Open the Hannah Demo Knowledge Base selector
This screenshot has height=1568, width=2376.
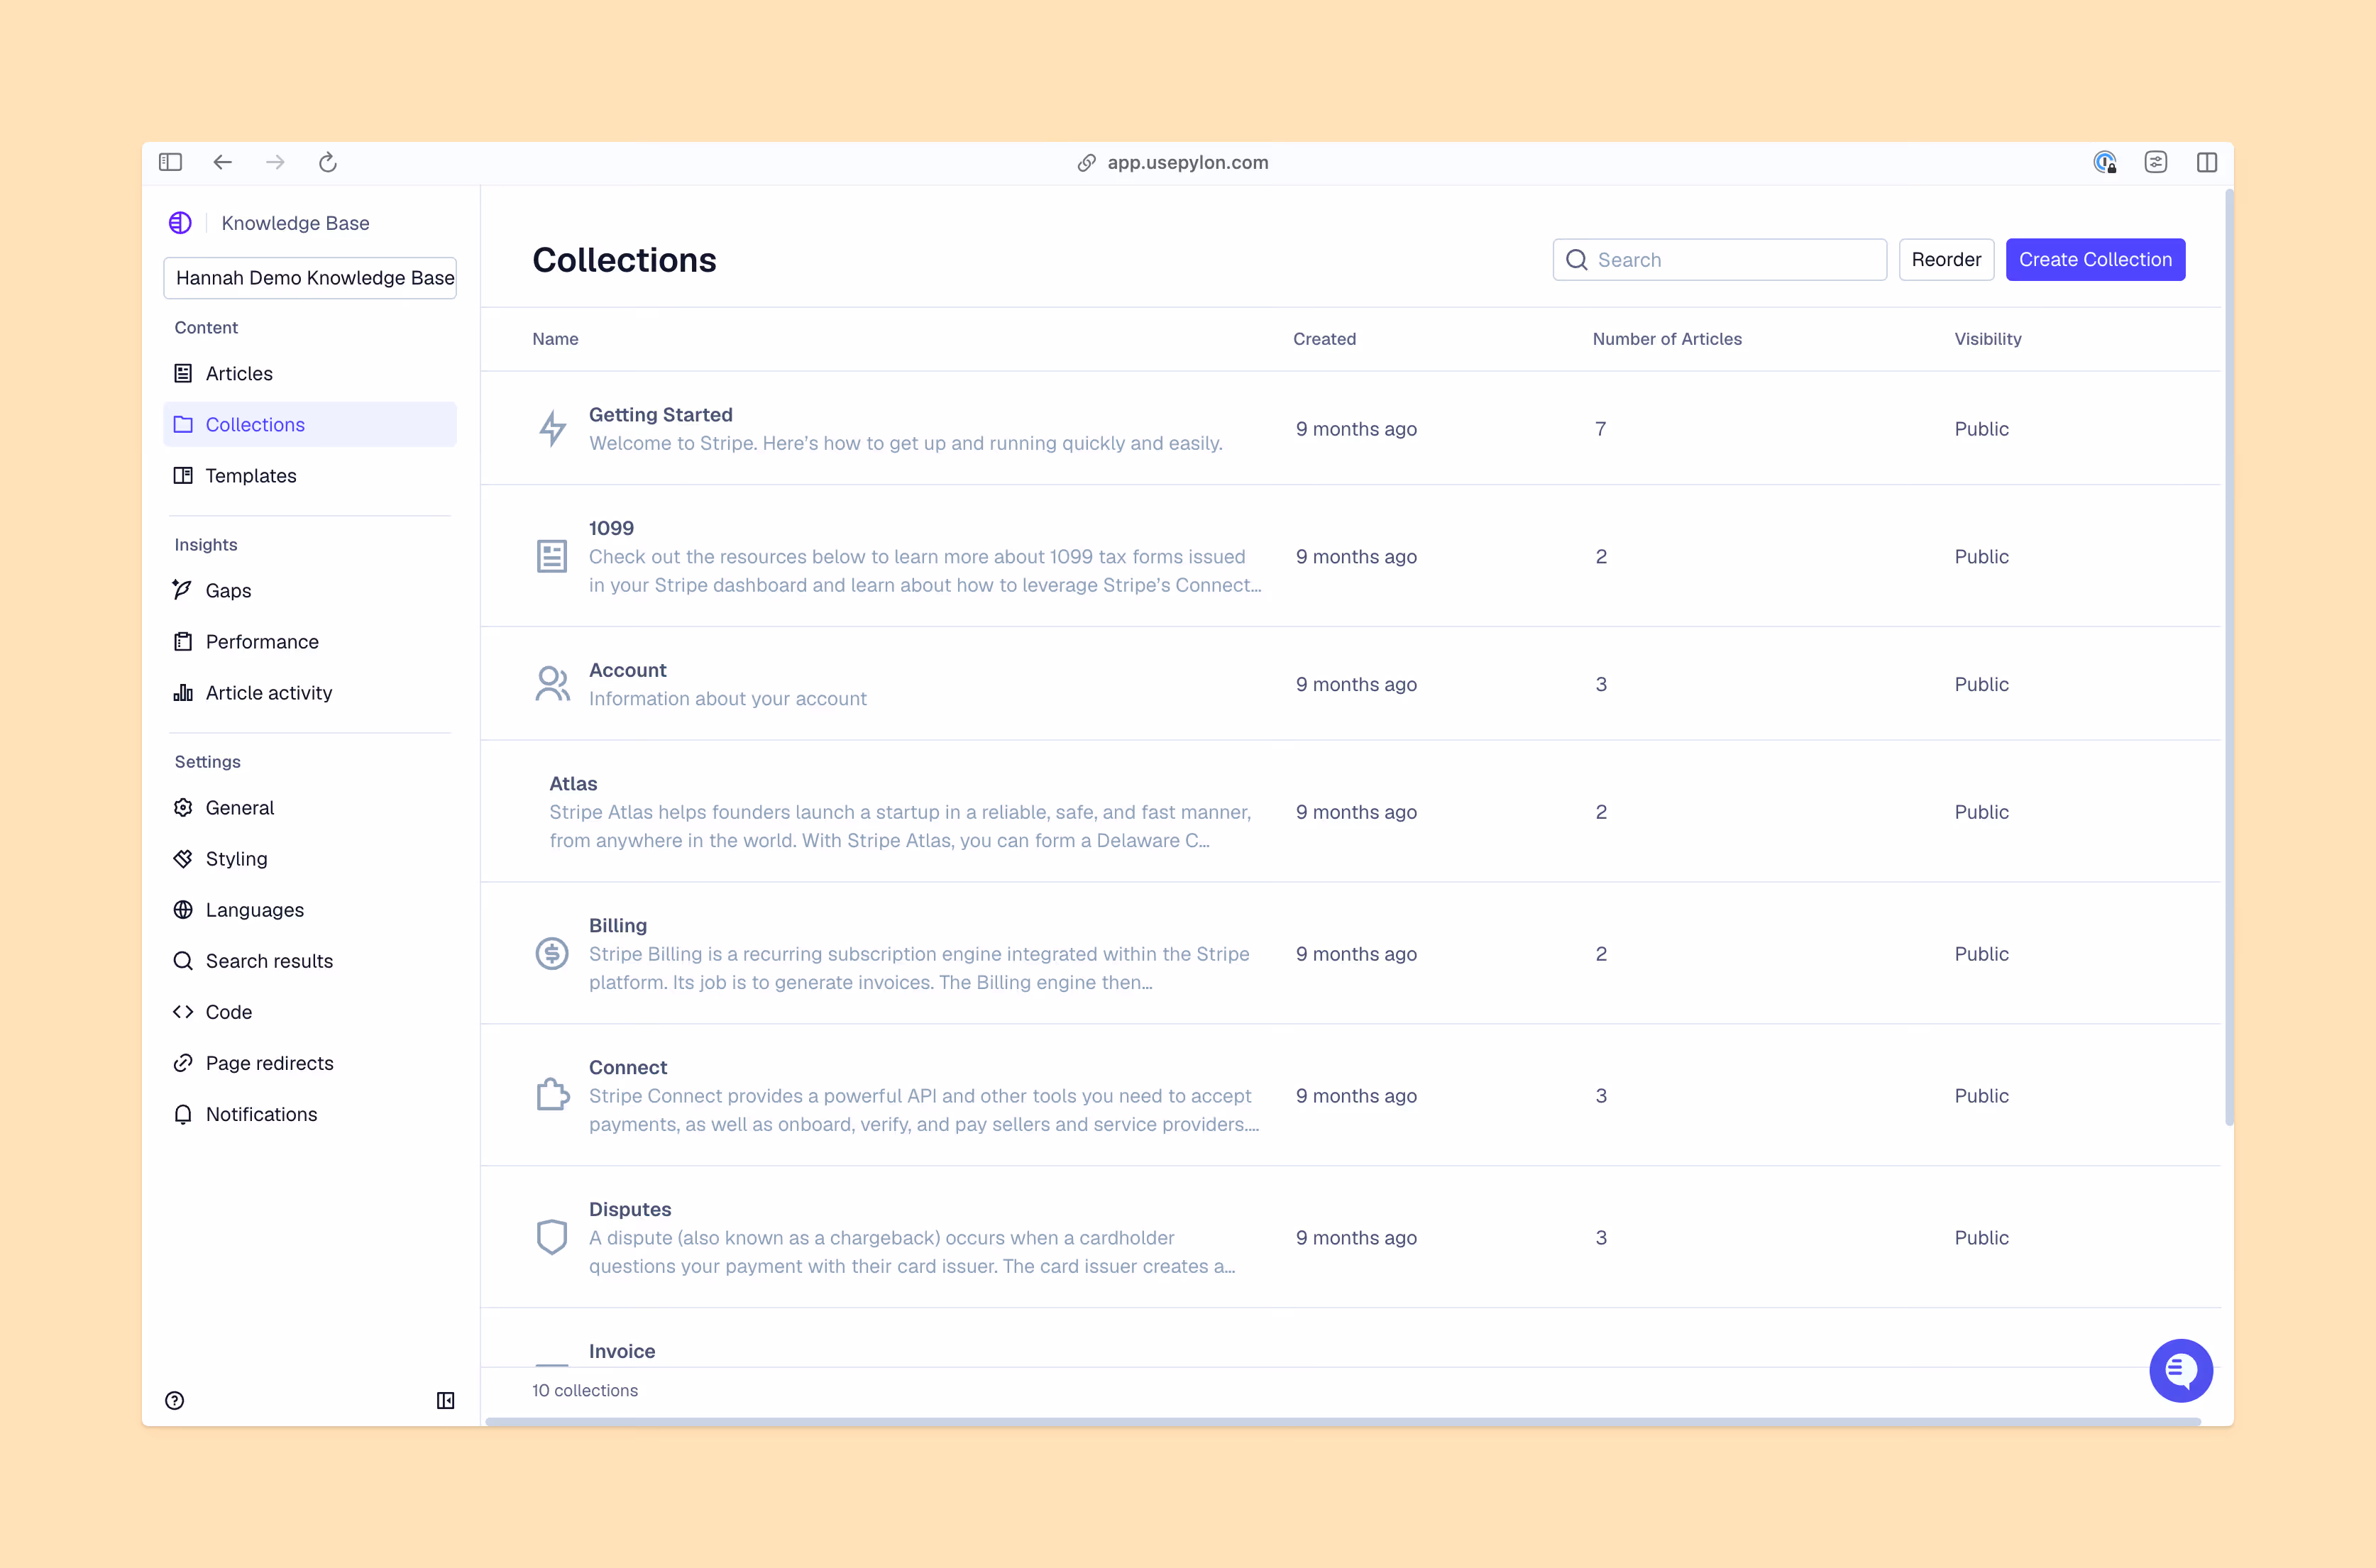click(x=310, y=278)
